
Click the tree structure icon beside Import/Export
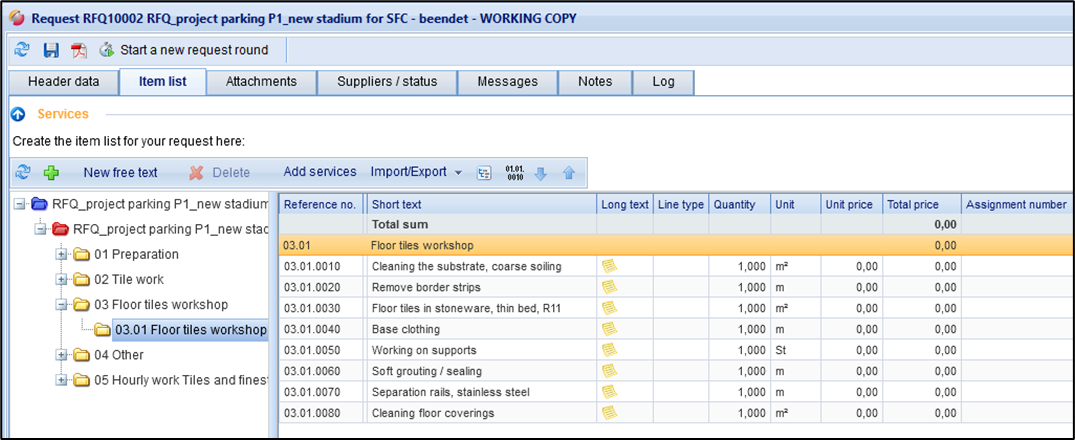(x=485, y=173)
